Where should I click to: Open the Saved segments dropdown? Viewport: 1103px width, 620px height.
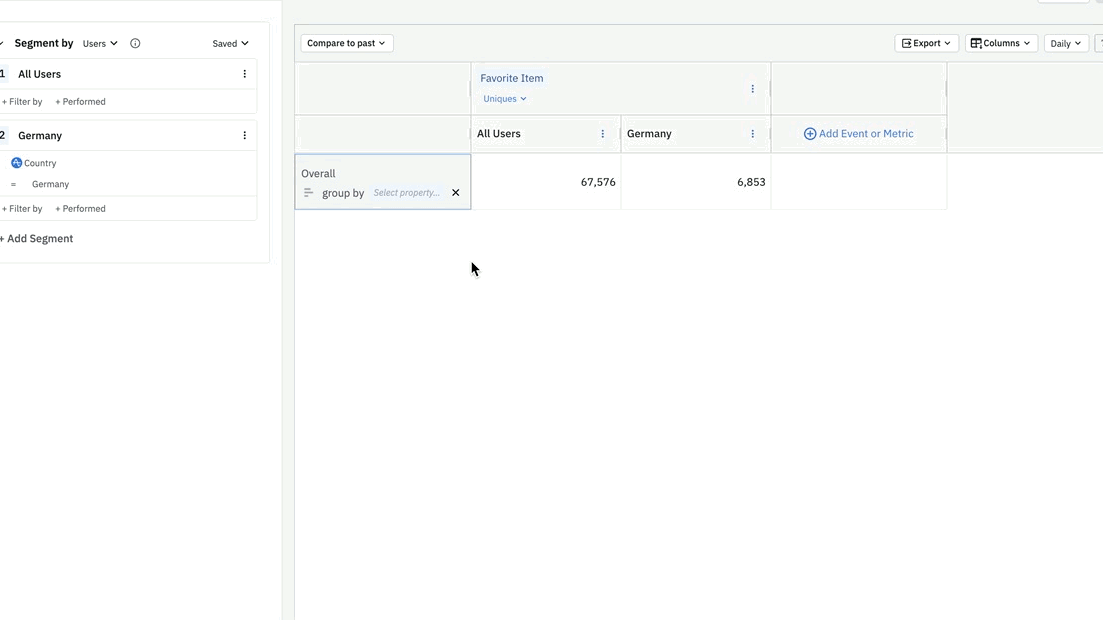pyautogui.click(x=230, y=44)
